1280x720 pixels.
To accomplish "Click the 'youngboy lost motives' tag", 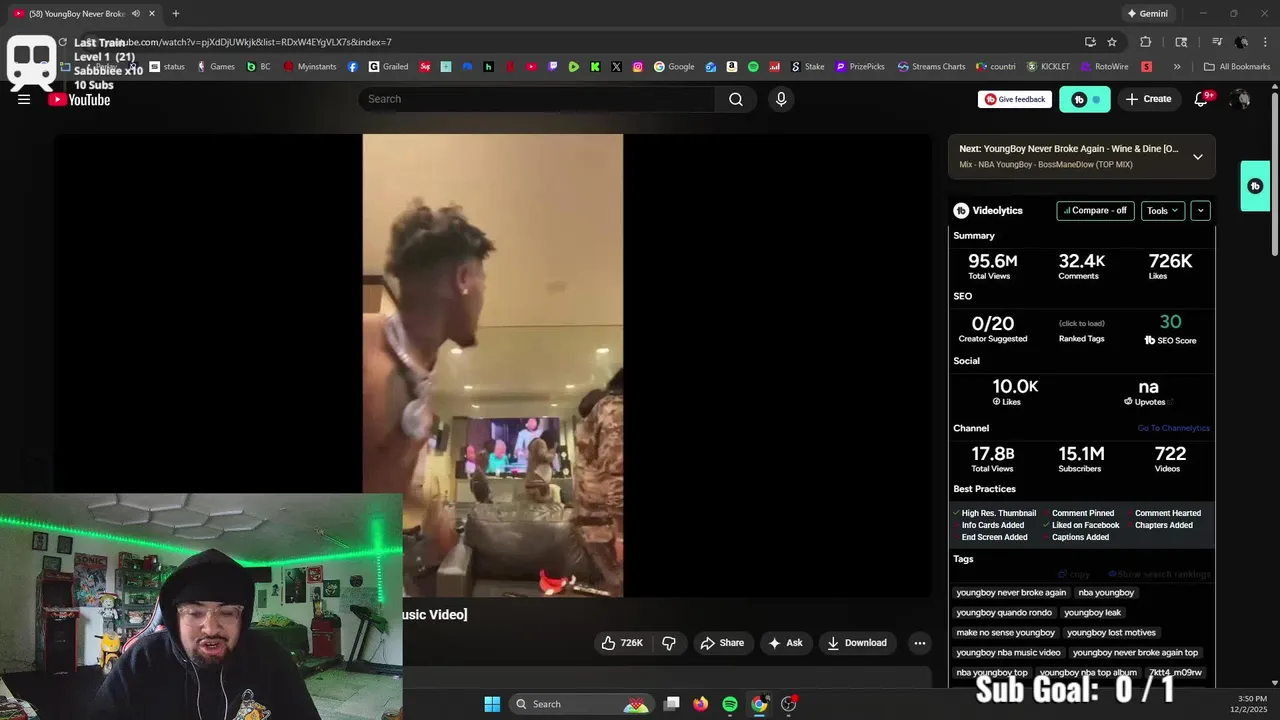I will tap(1111, 633).
